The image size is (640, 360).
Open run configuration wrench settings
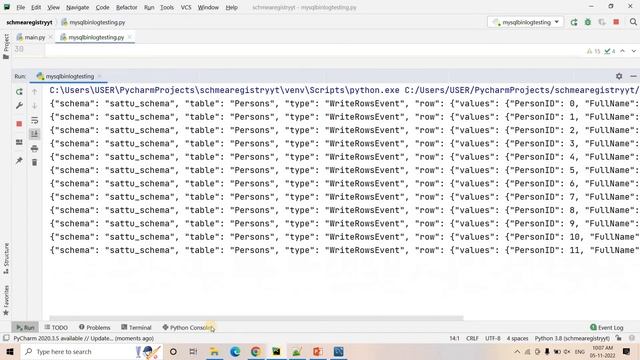point(19,106)
